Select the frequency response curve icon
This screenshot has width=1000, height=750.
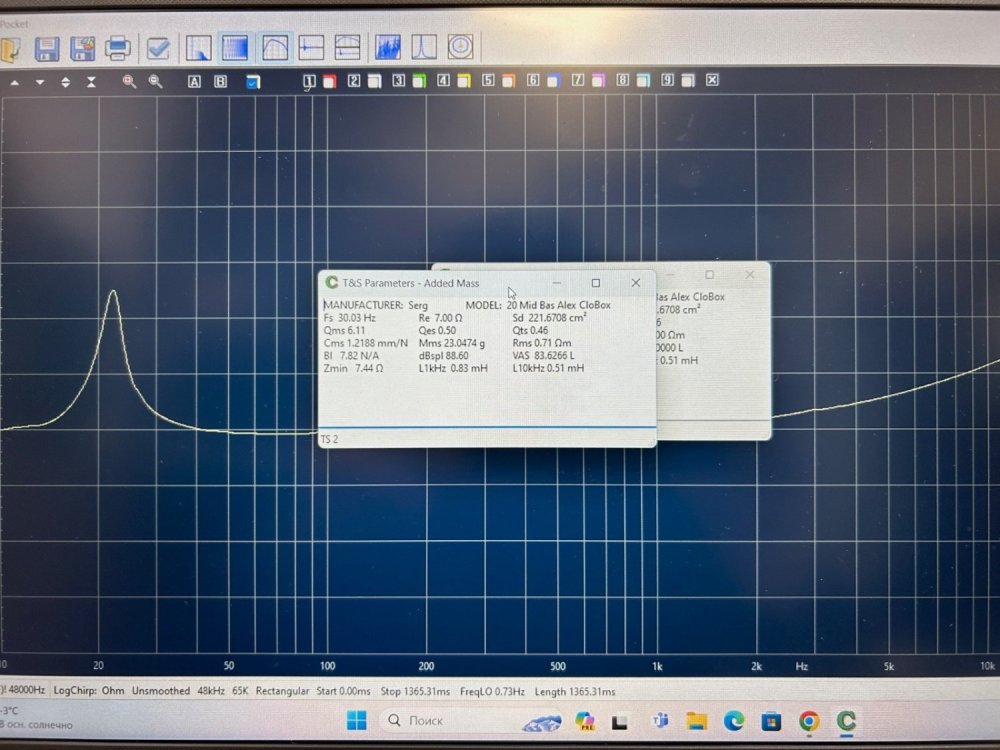[x=275, y=47]
